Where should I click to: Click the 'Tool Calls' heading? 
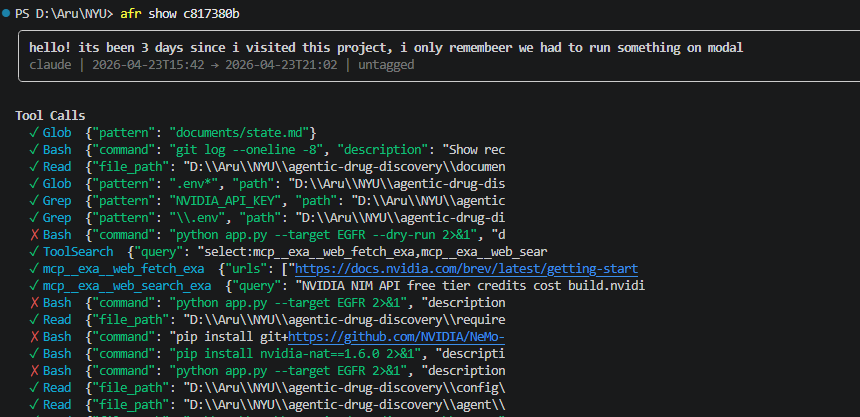point(50,116)
